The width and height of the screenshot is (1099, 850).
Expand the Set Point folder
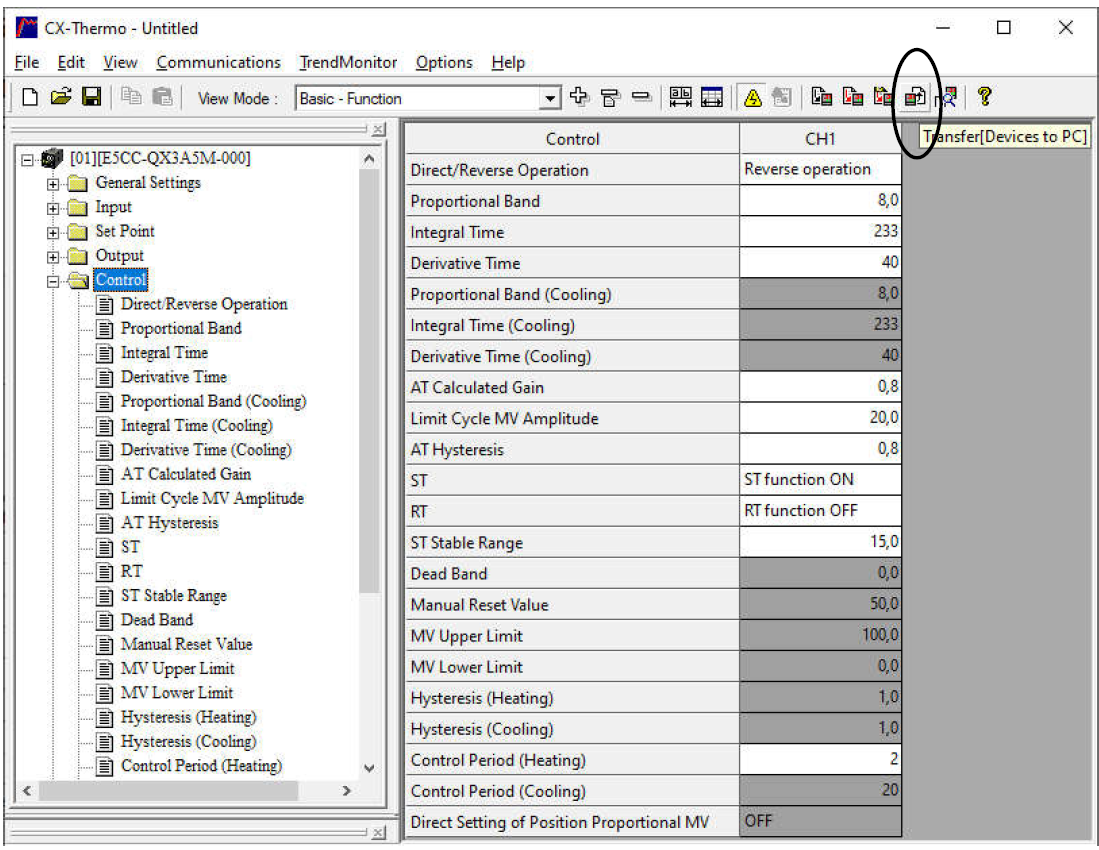click(x=53, y=233)
